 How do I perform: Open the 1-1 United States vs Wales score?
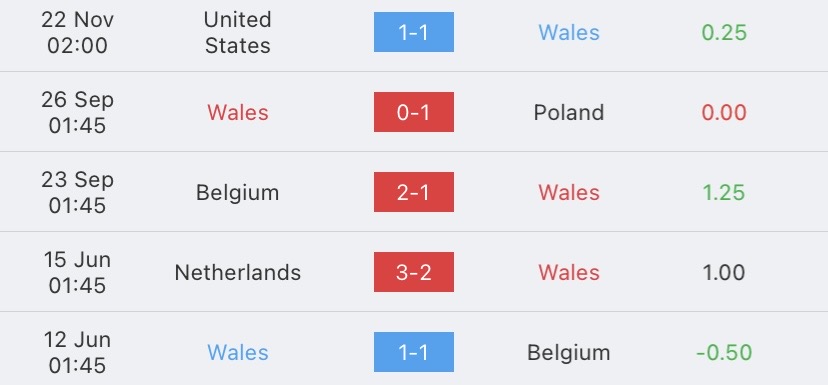click(x=413, y=32)
